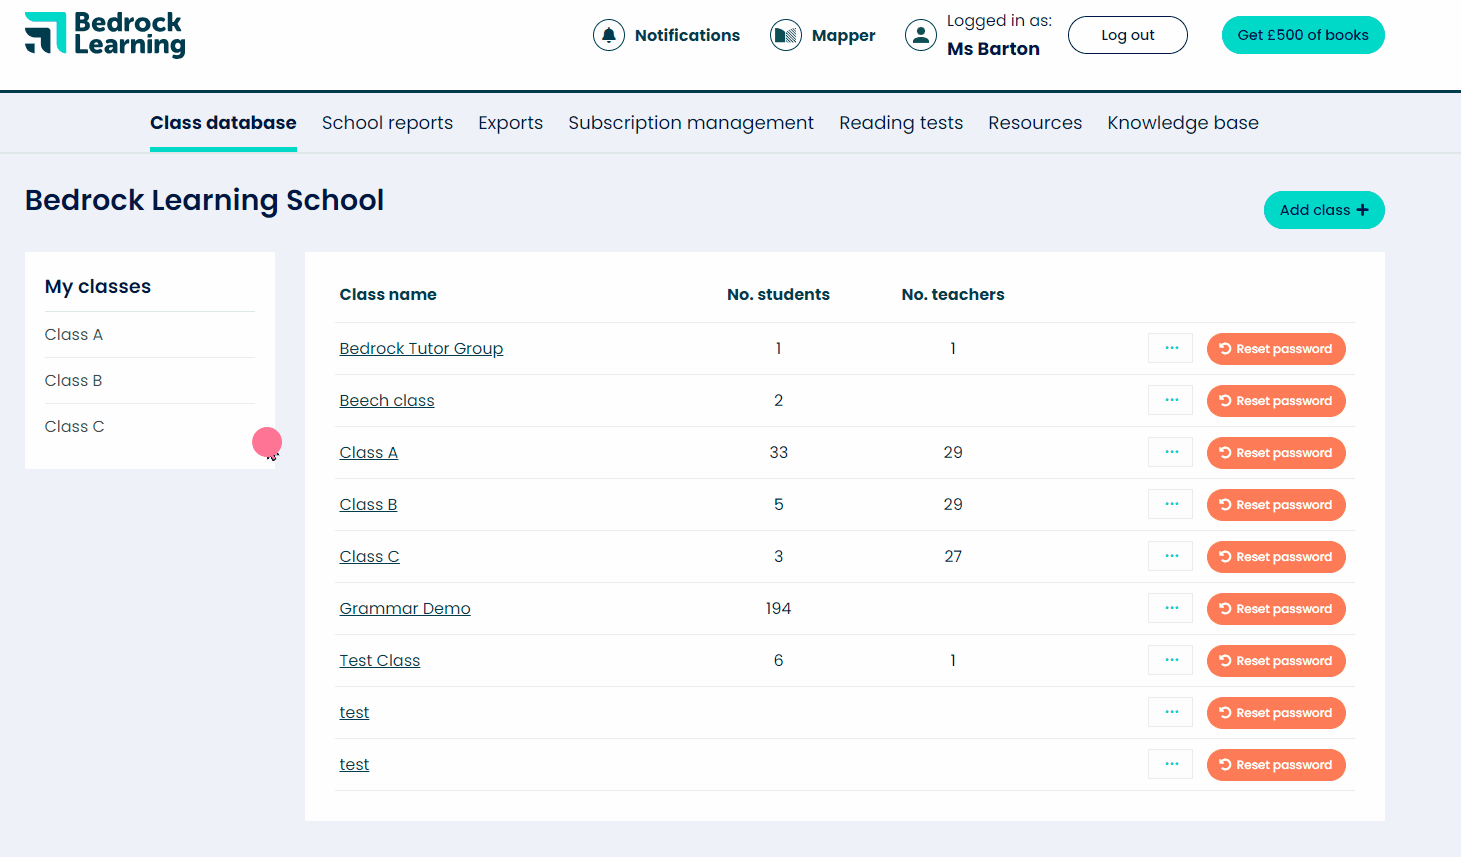Click the No. teachers column header
Image resolution: width=1461 pixels, height=857 pixels.
pos(953,294)
